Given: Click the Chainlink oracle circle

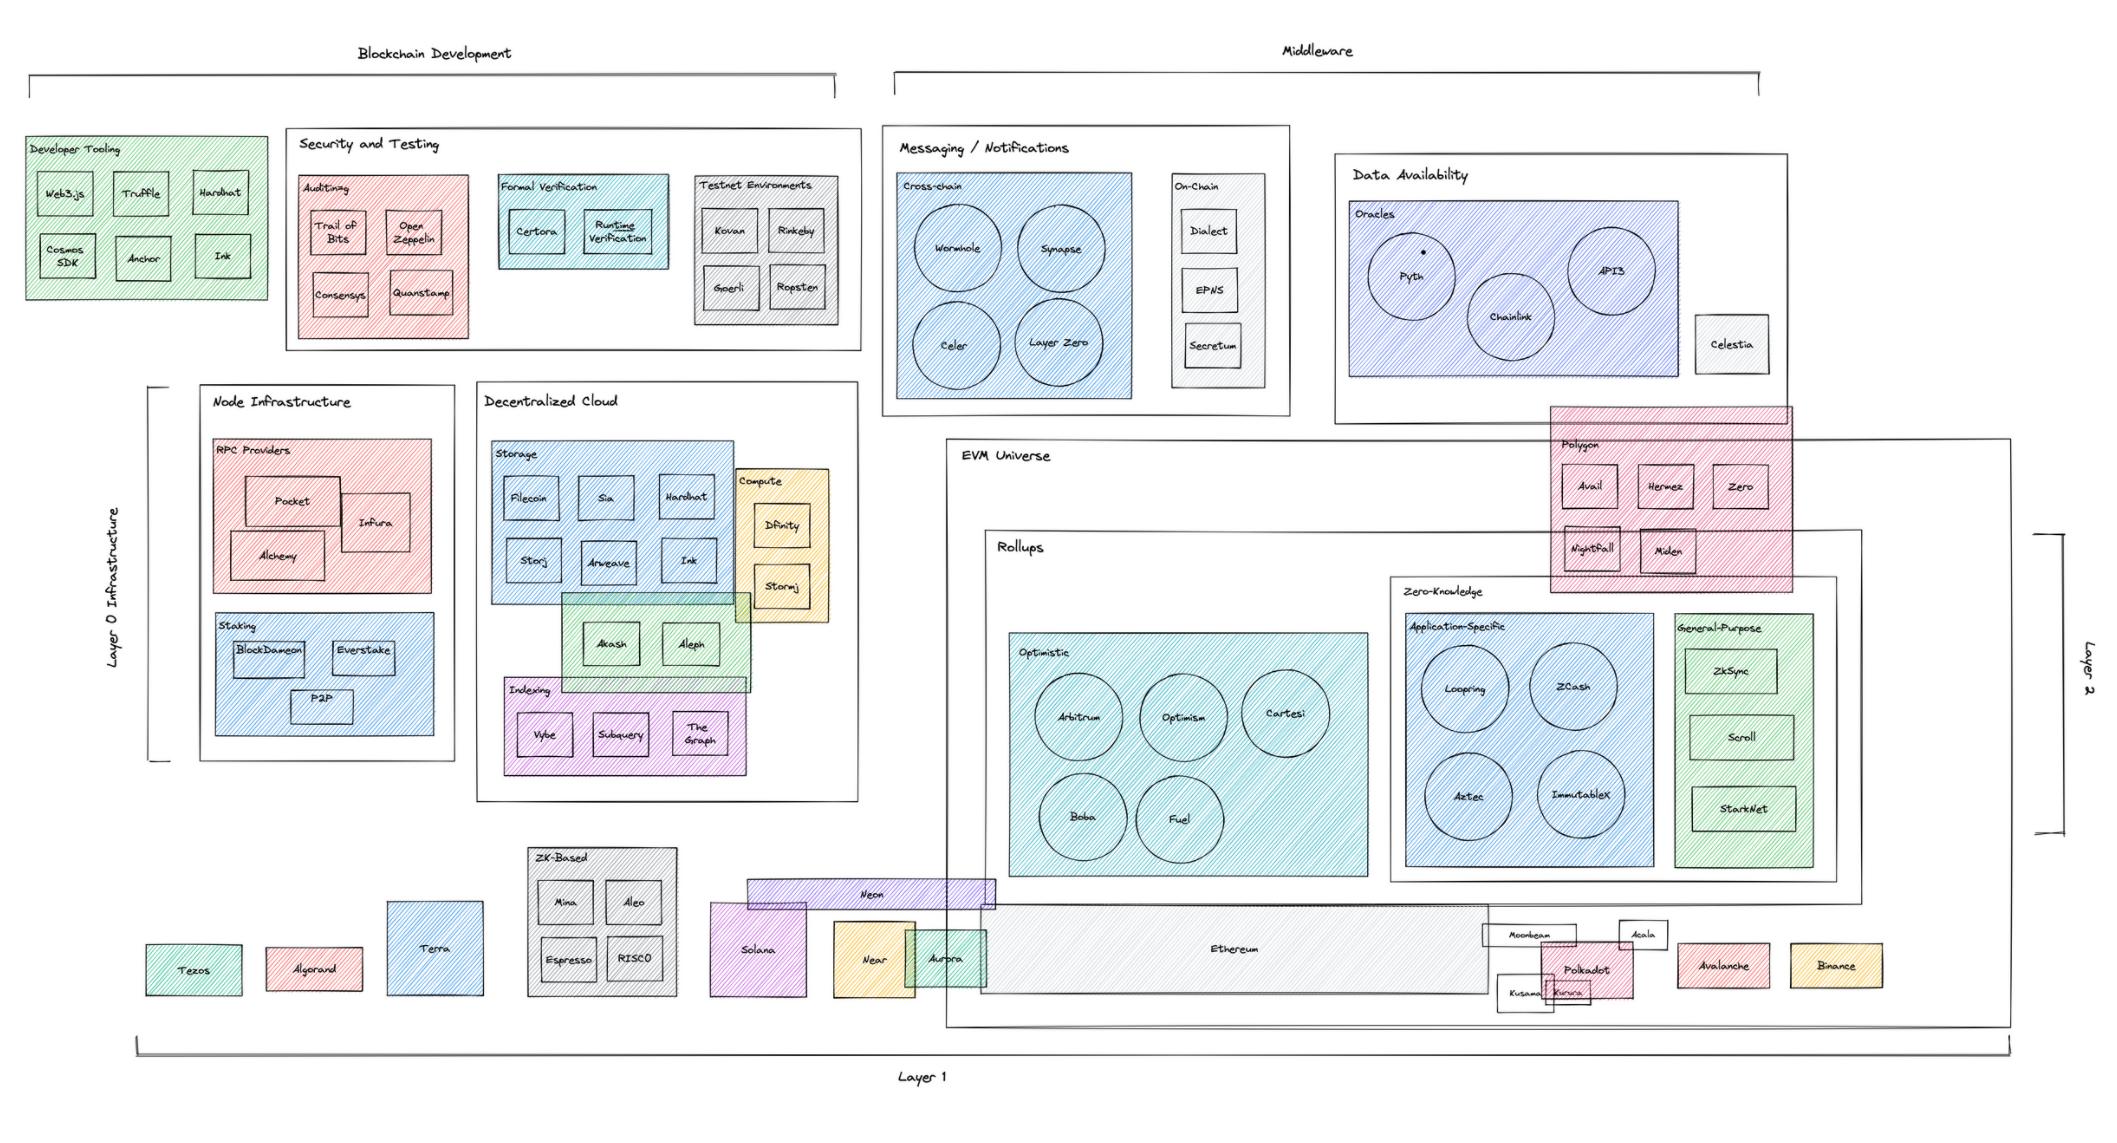Looking at the screenshot, I should [1510, 317].
